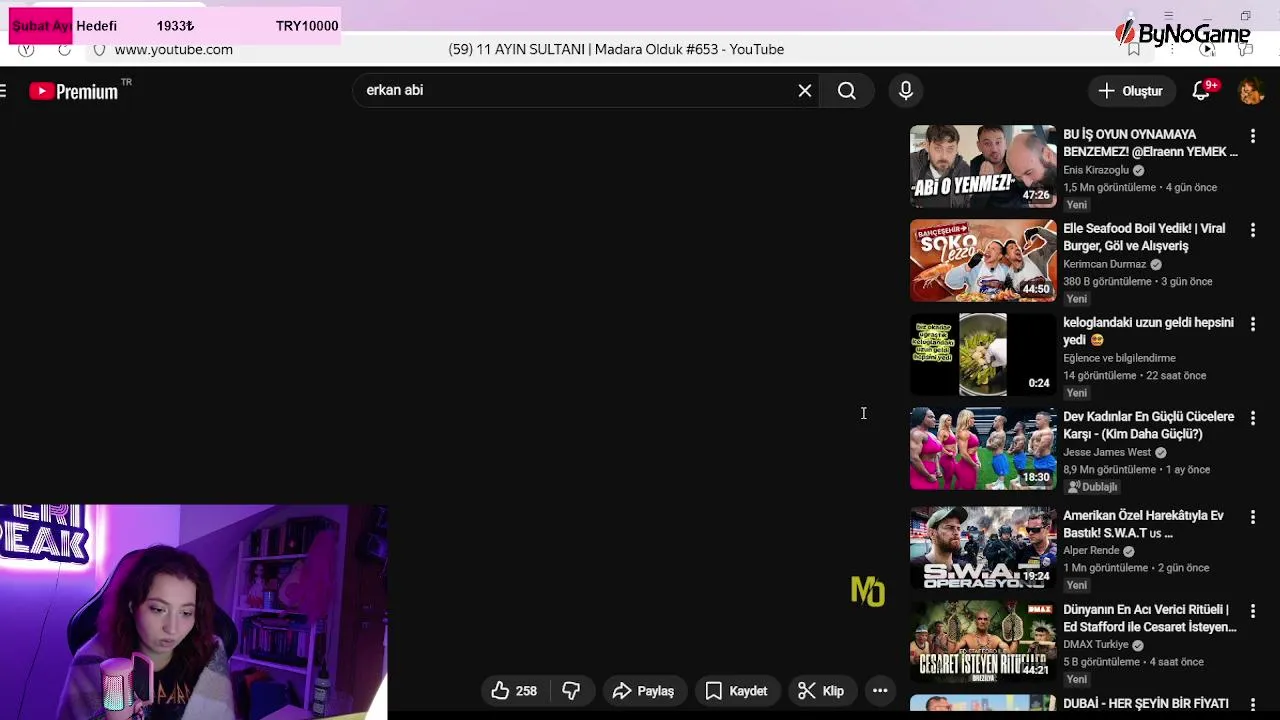Open title 'Amerikan Özel Harekâtıyla Ev Bastık'
Image resolution: width=1280 pixels, height=720 pixels.
[x=1143, y=524]
